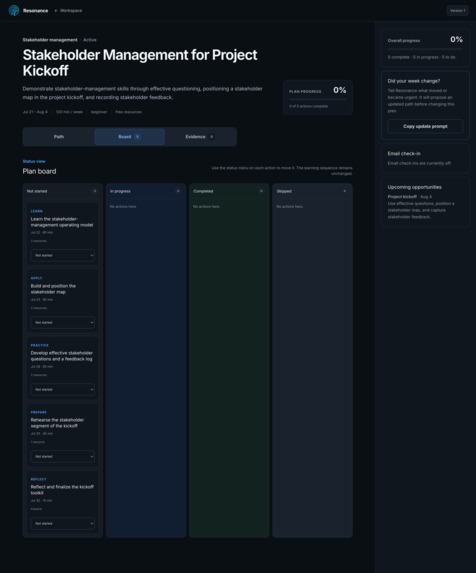Click the Not started column title
Screen dimensions: 476x573
(37, 191)
